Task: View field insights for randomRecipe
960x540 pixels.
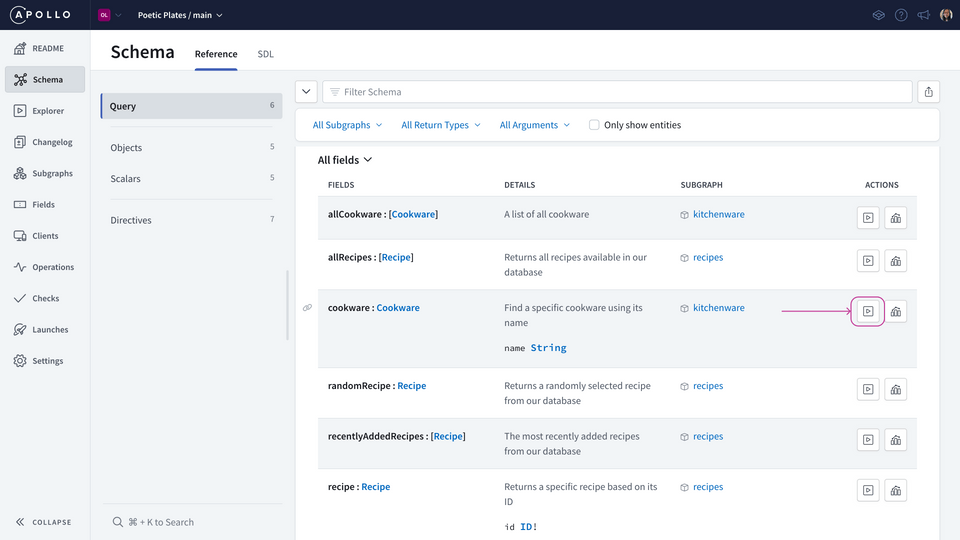Action: [896, 389]
